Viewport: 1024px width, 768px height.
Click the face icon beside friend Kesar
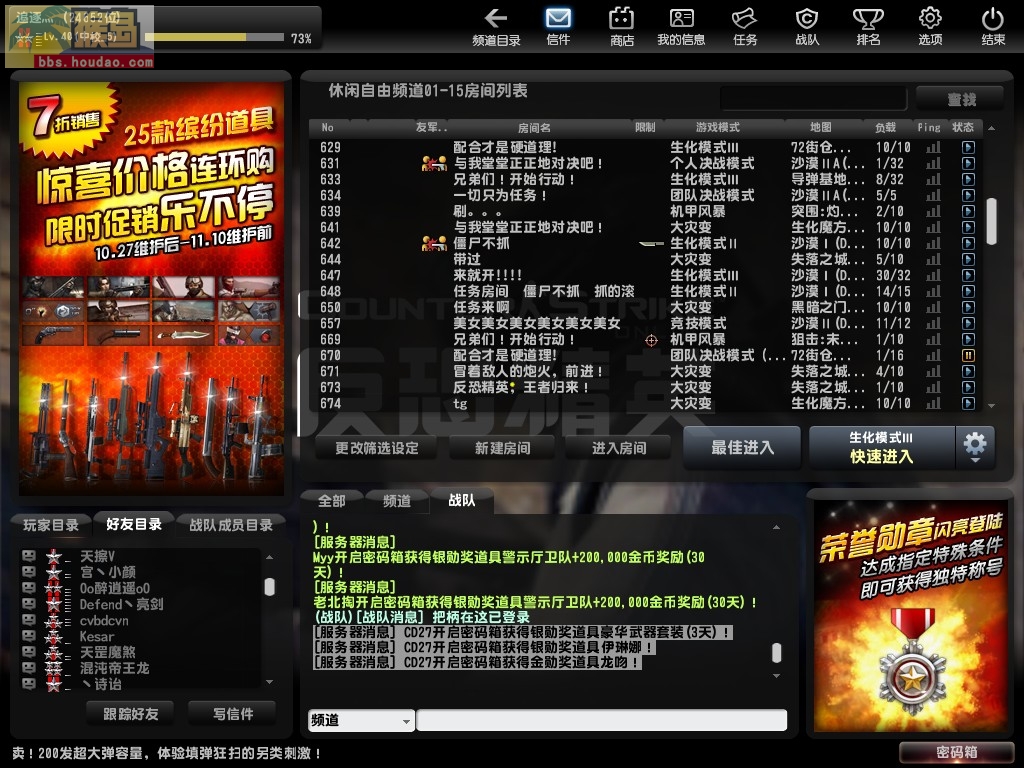29,636
